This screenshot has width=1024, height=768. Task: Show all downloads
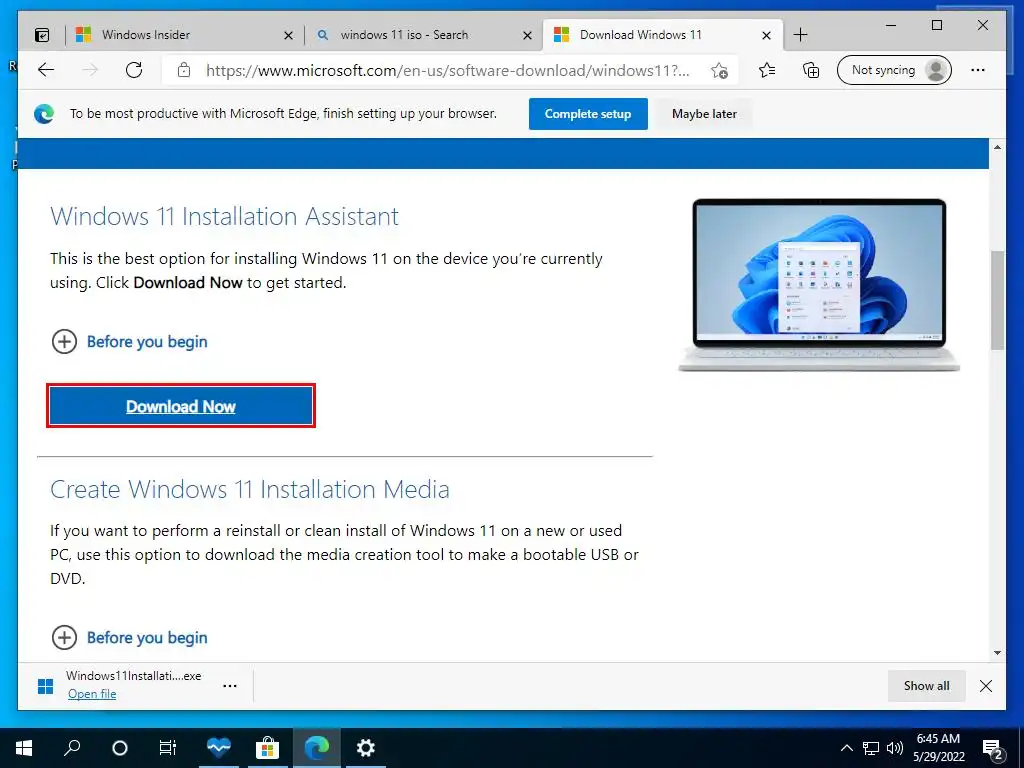coord(926,686)
